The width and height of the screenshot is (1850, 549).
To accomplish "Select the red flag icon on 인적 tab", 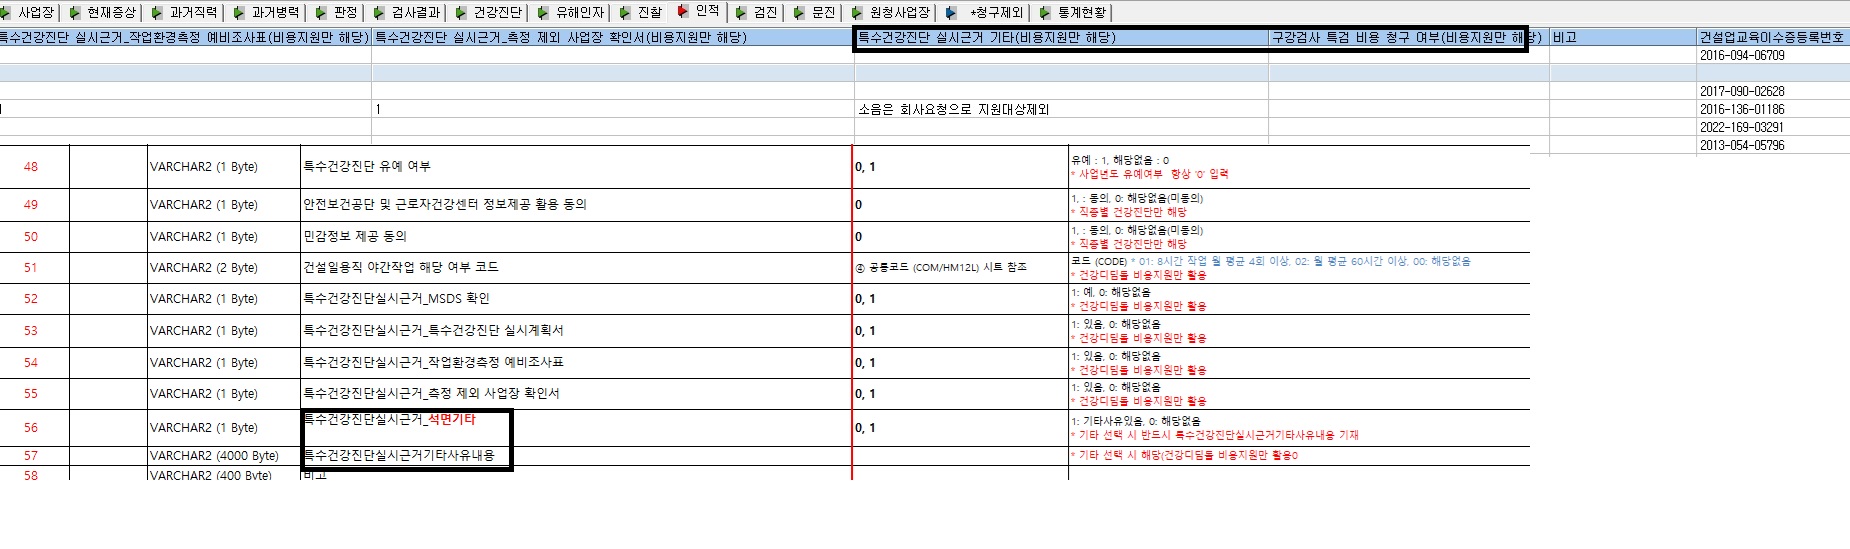I will coord(683,11).
